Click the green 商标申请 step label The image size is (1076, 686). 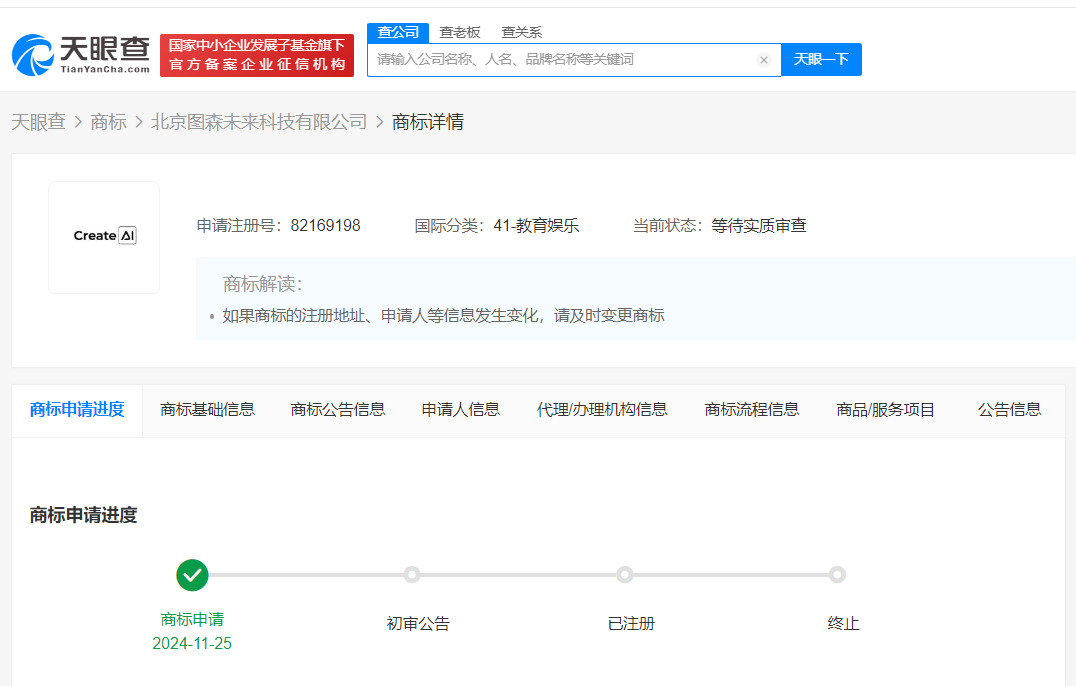pos(192,619)
